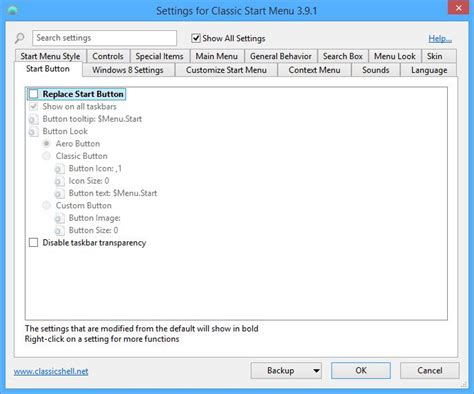Viewport: 474px width, 394px height.
Task: Click the Button tooltip: $Menu.Start text
Action: pos(92,119)
